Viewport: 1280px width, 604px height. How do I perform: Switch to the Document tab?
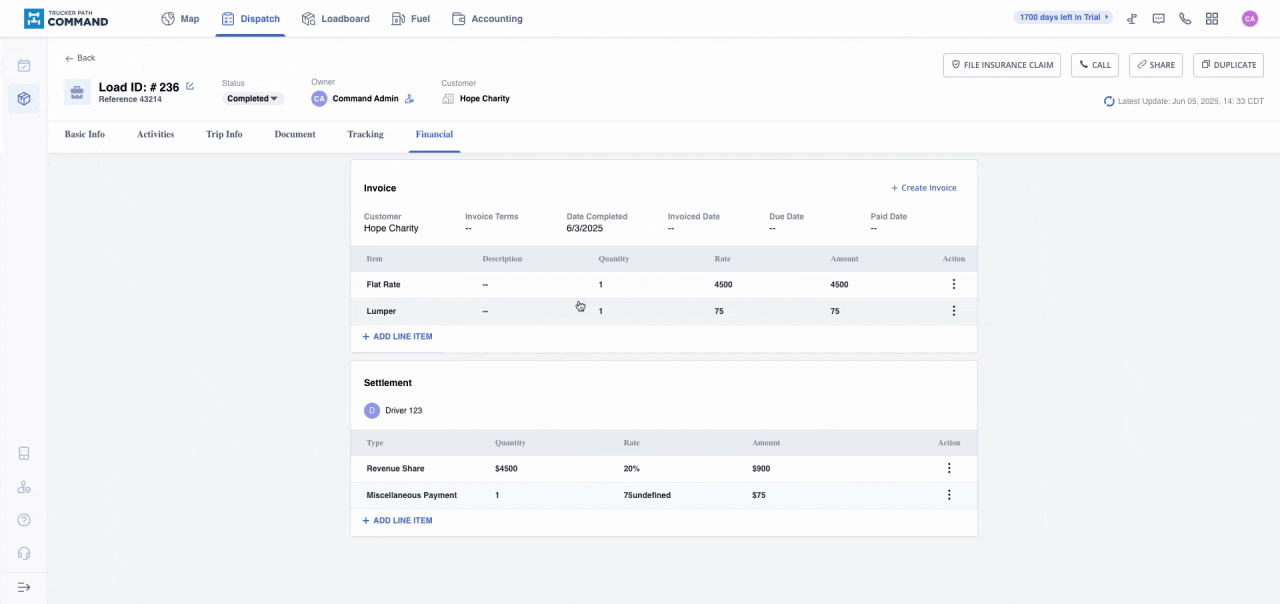[x=295, y=134]
